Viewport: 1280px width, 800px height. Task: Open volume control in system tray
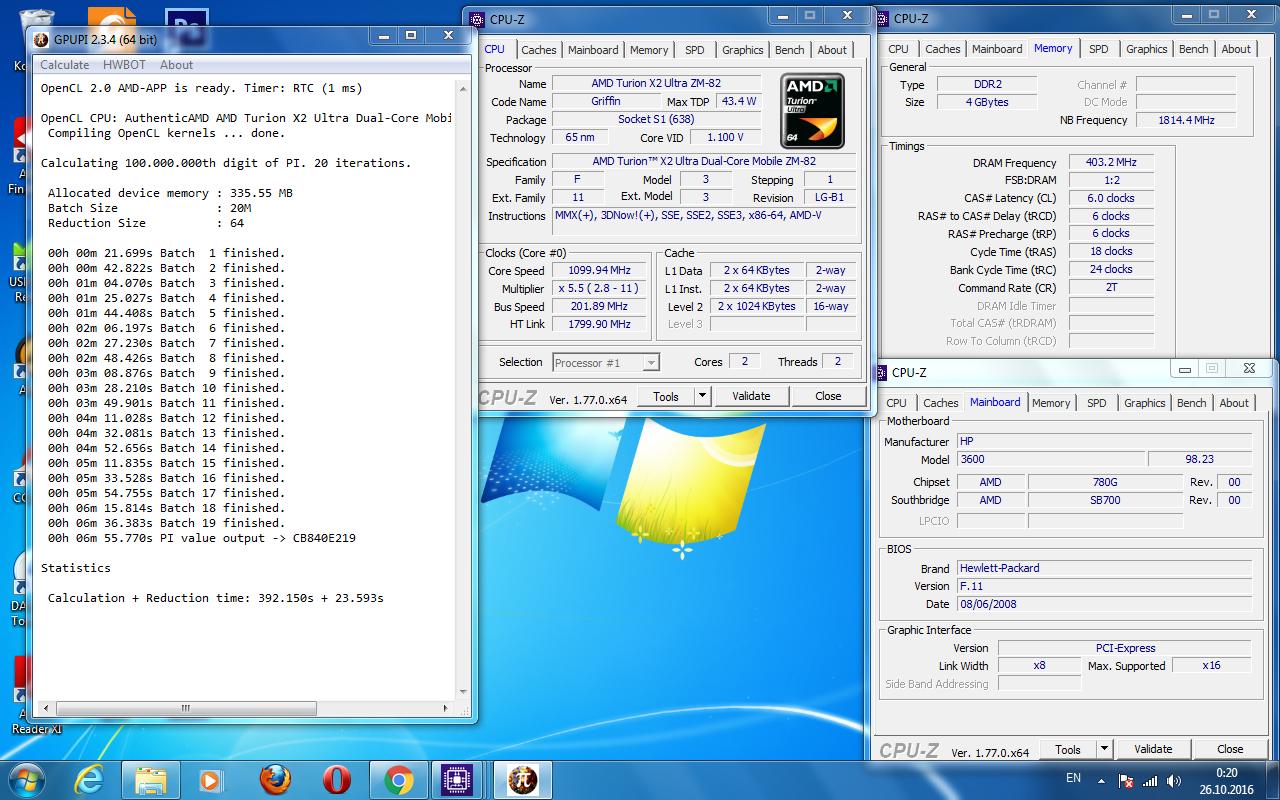coord(1174,781)
